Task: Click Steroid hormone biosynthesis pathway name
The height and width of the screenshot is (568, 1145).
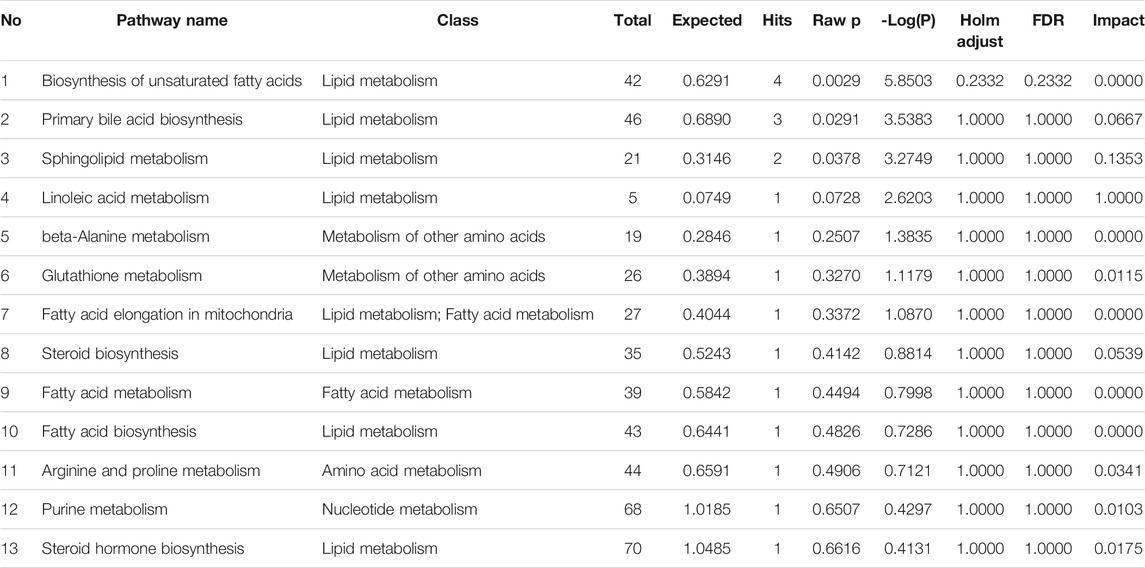Action: 143,548
